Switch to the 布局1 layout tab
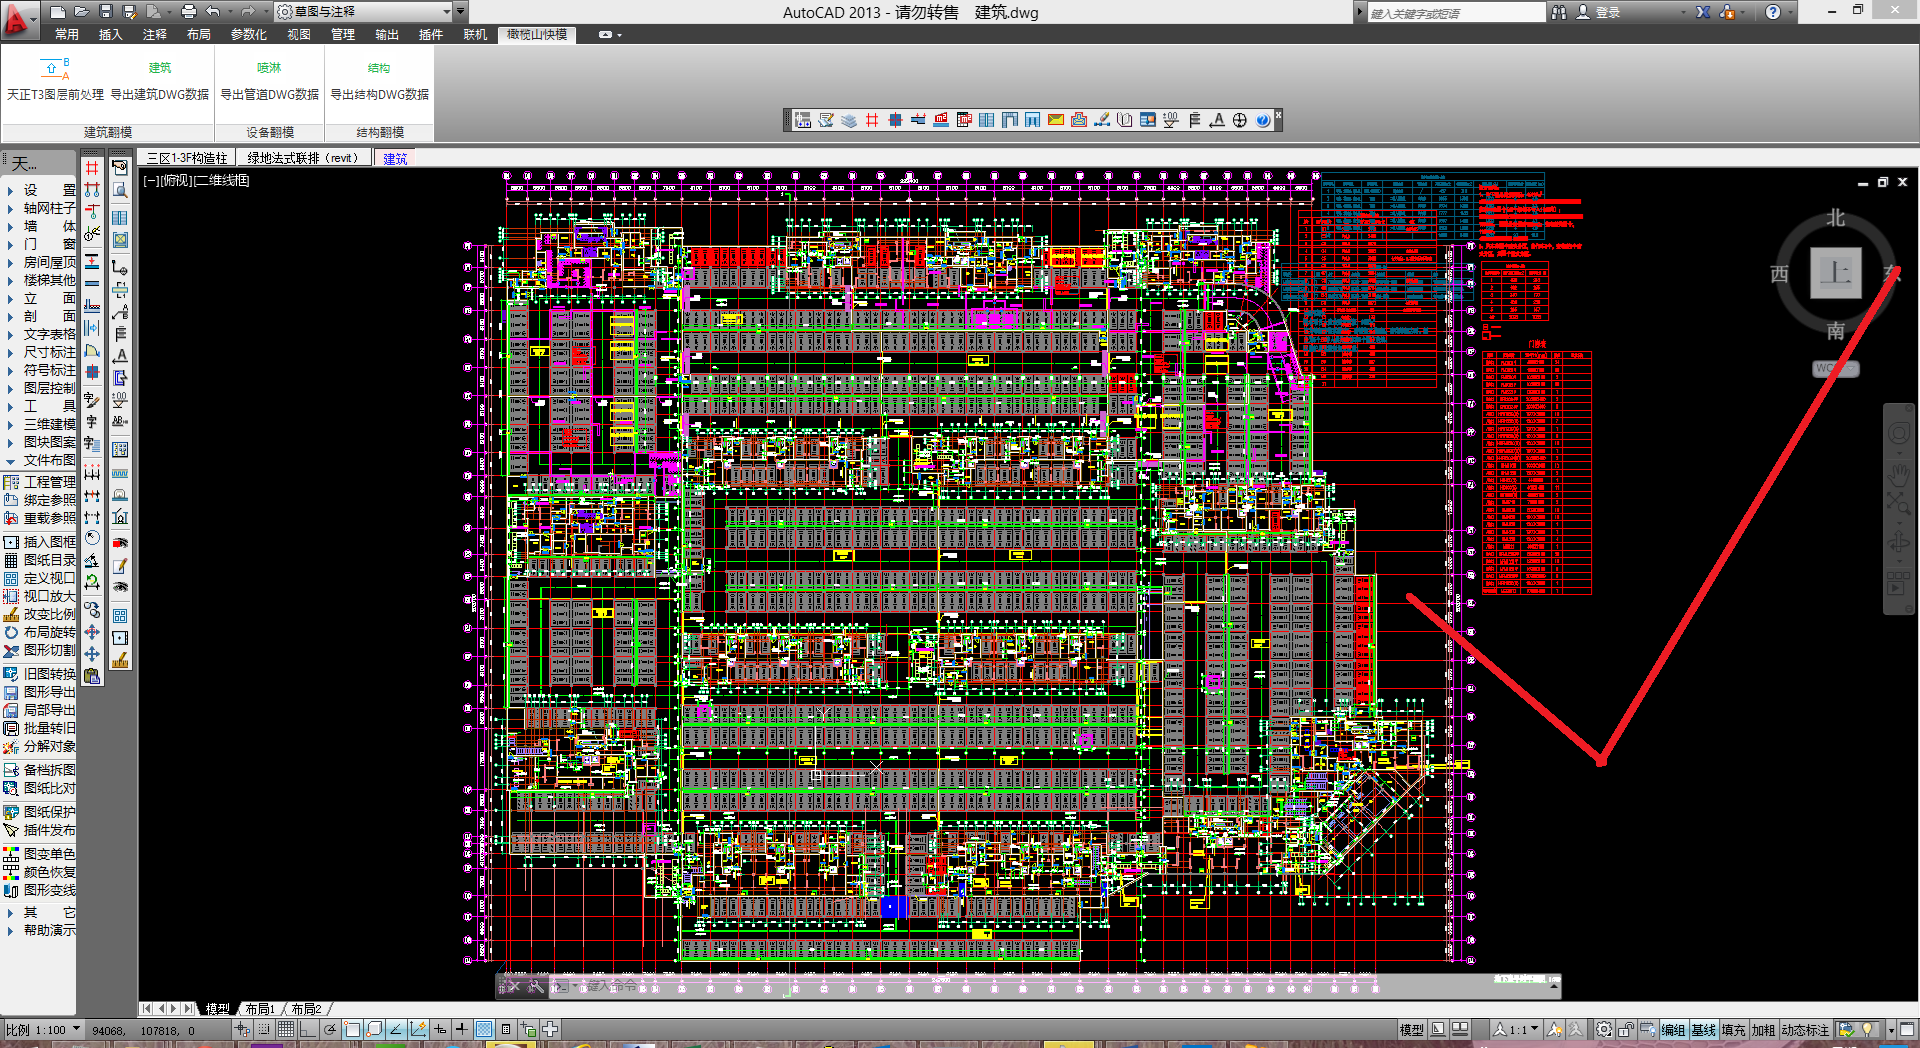The image size is (1920, 1048). click(260, 1009)
